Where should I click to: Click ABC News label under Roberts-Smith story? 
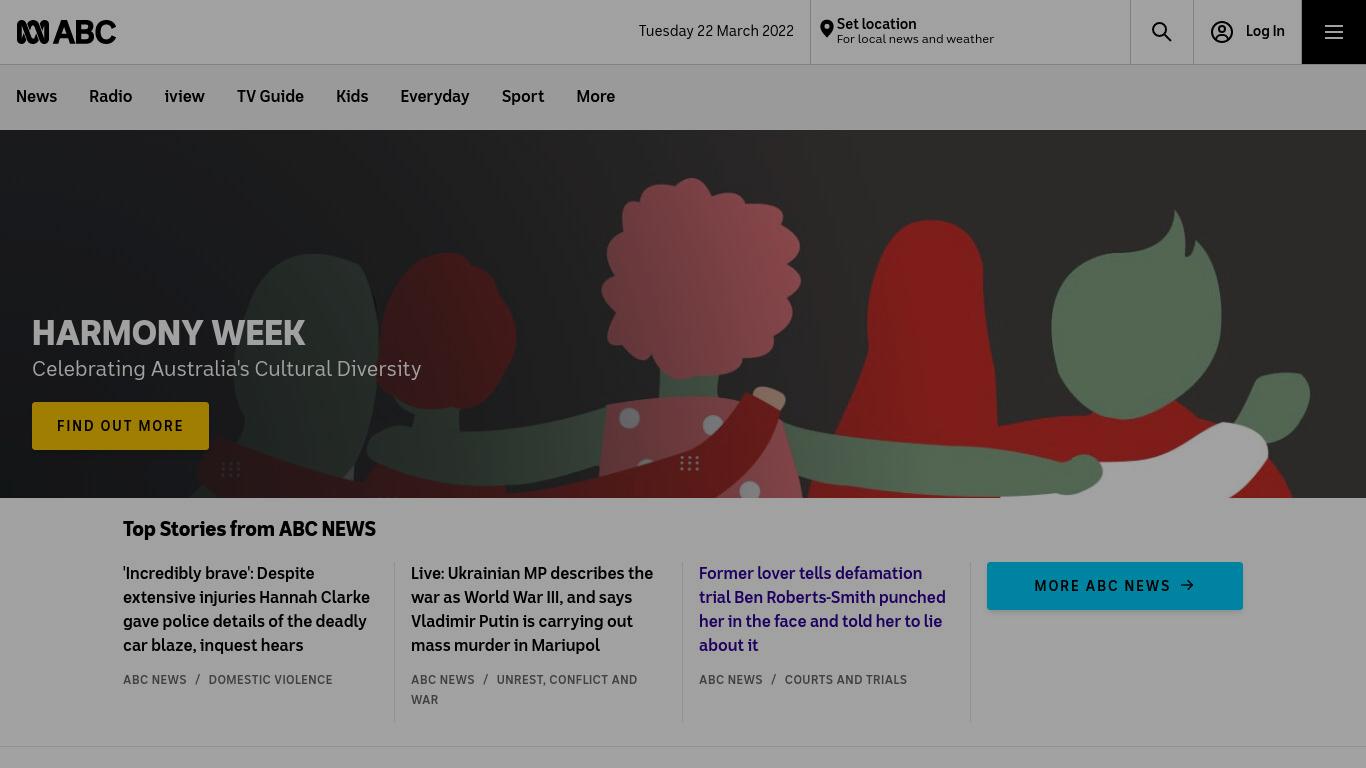tap(731, 680)
